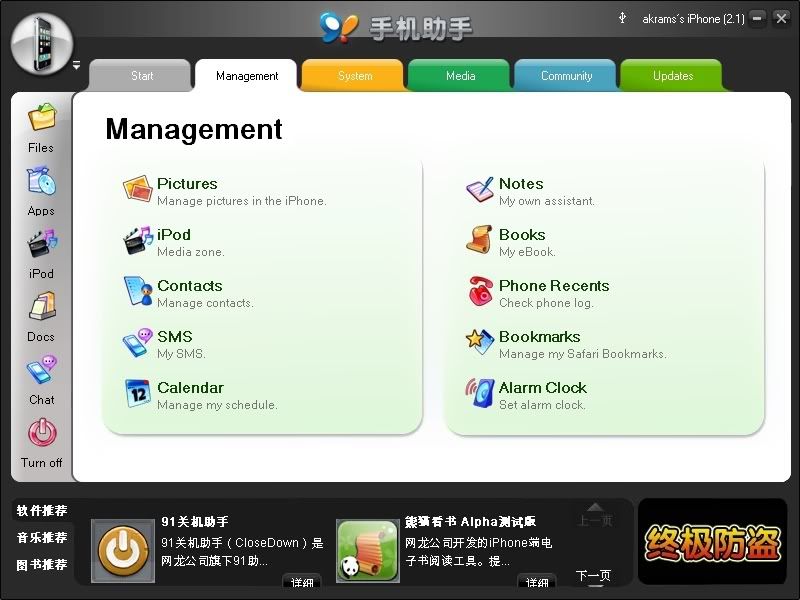Image resolution: width=800 pixels, height=600 pixels.
Task: Click the SMS link text
Action: 175,337
